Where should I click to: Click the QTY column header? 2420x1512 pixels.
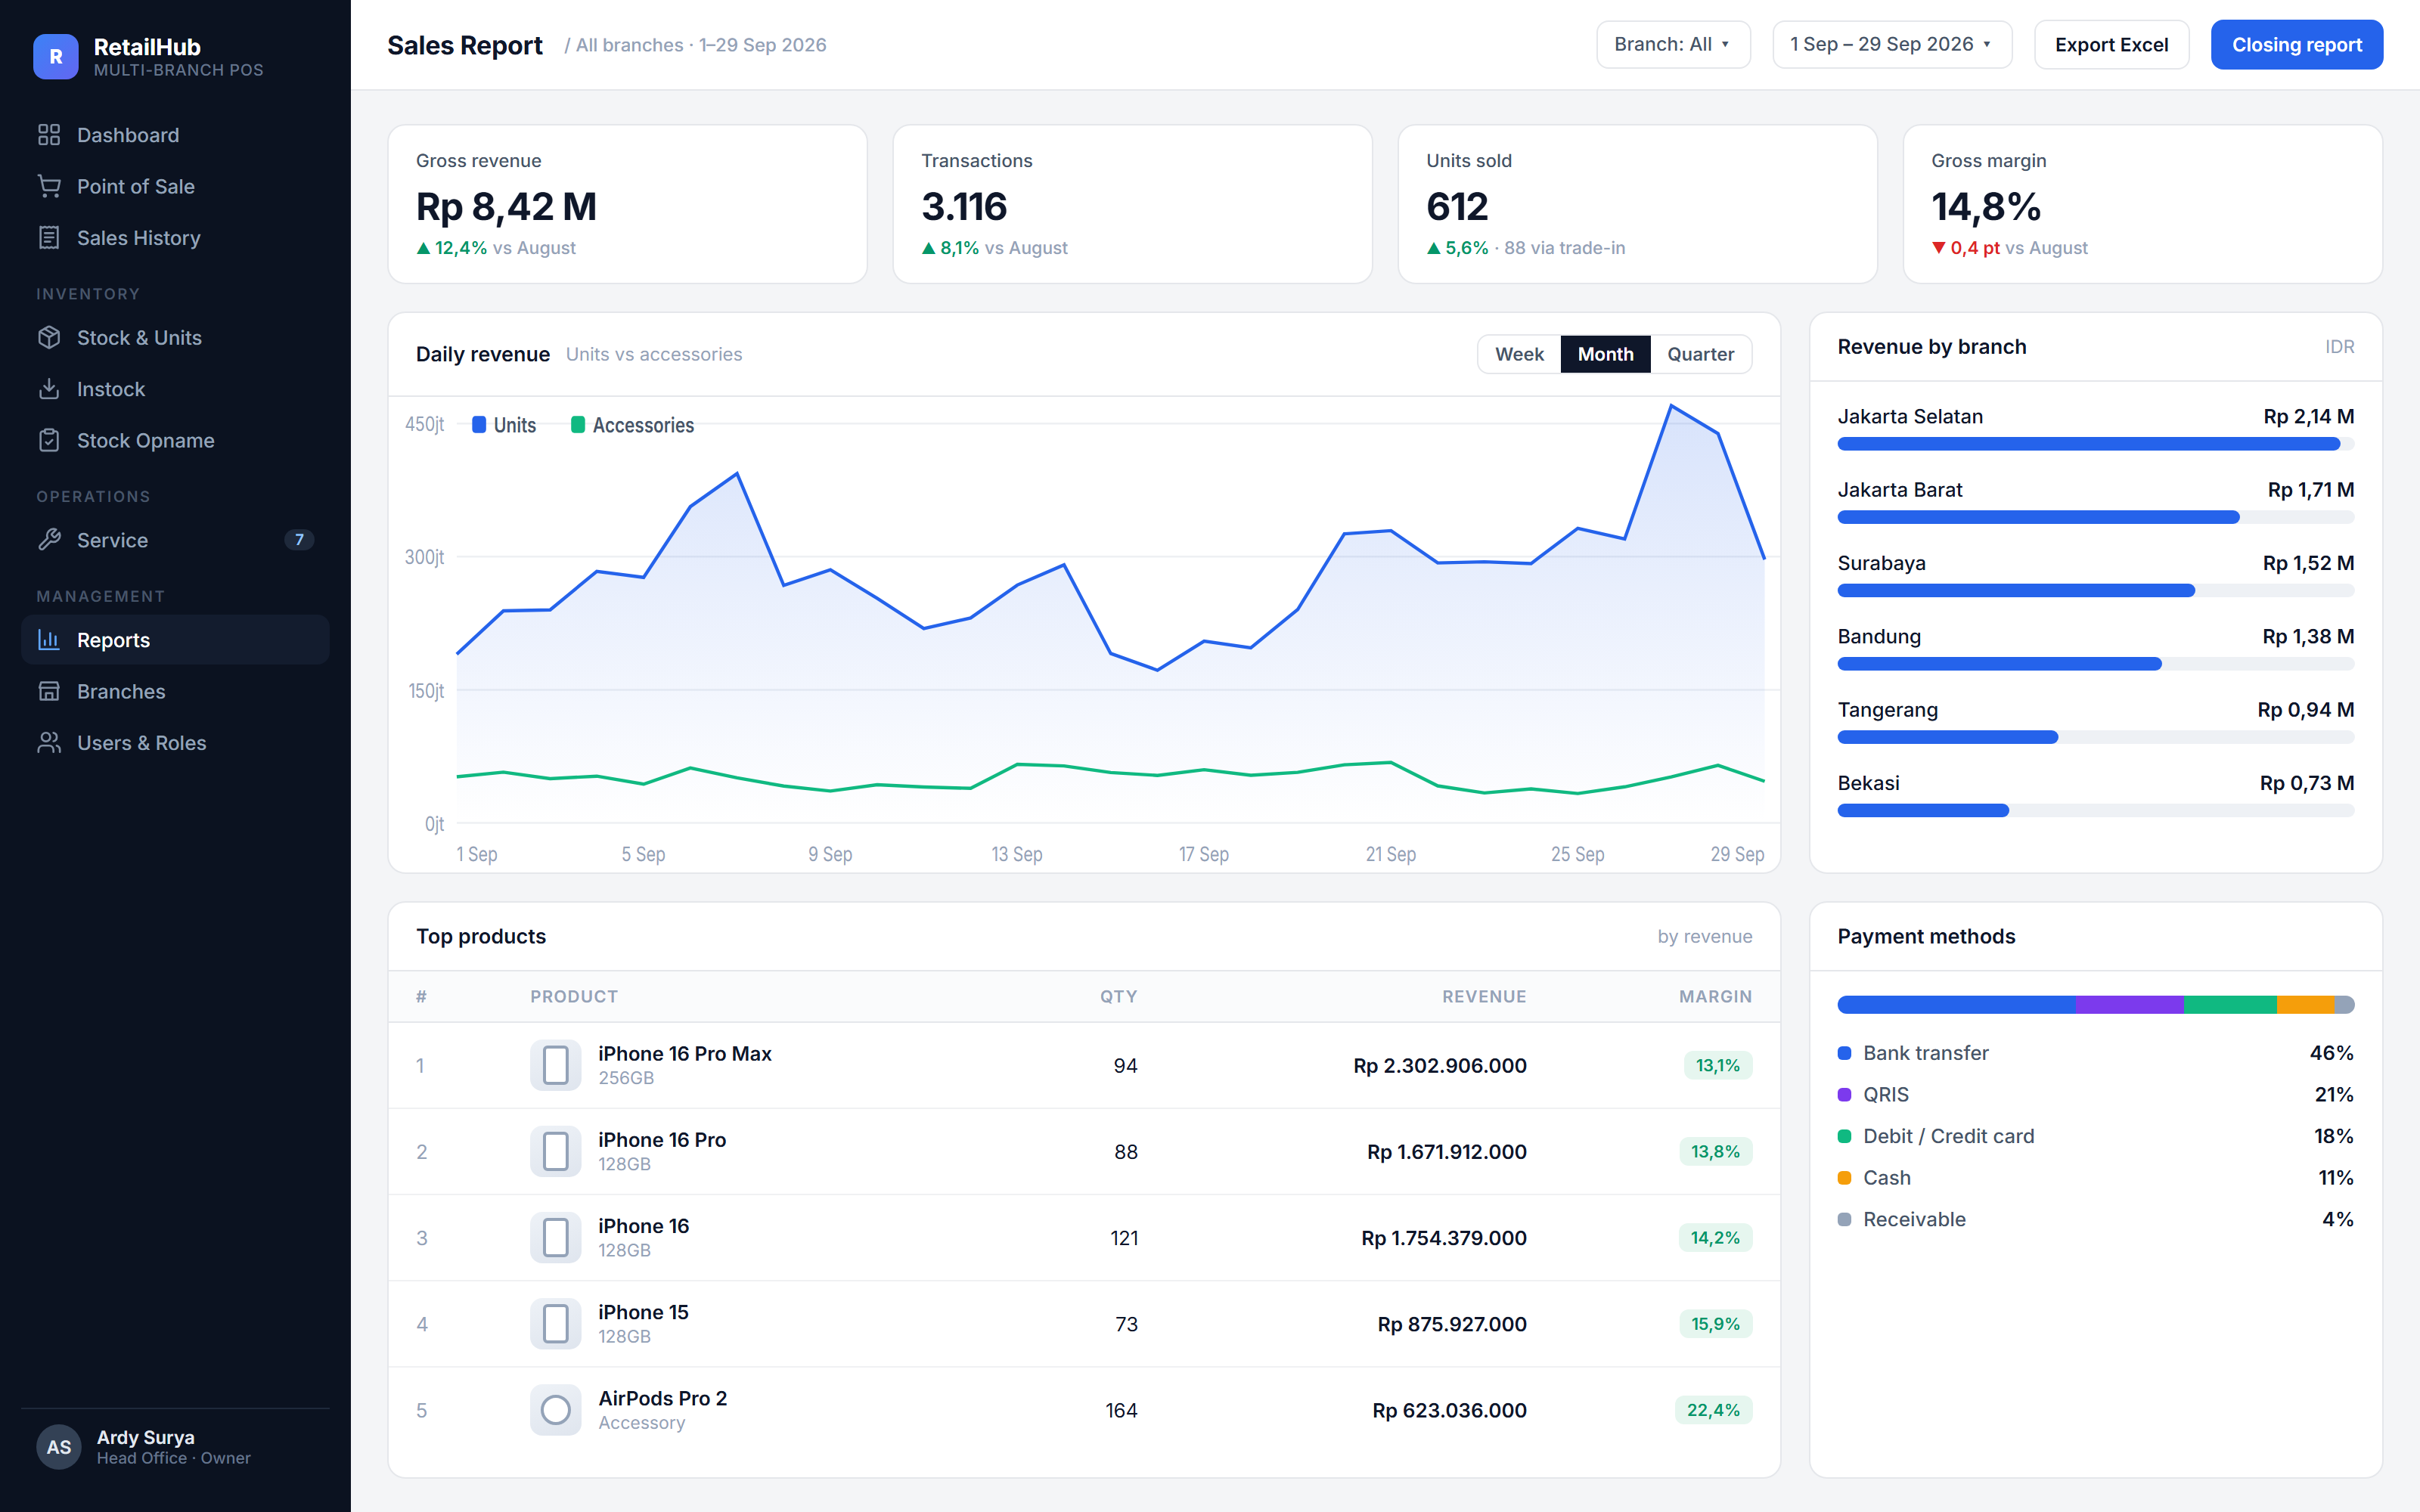click(x=1118, y=996)
